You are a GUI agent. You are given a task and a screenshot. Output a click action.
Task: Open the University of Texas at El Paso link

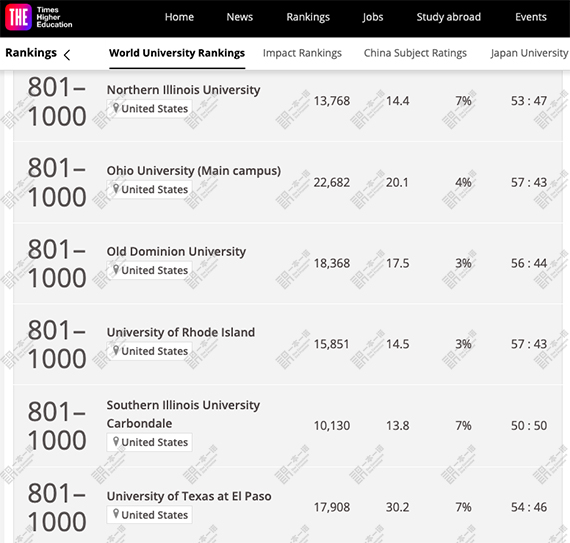(x=189, y=496)
